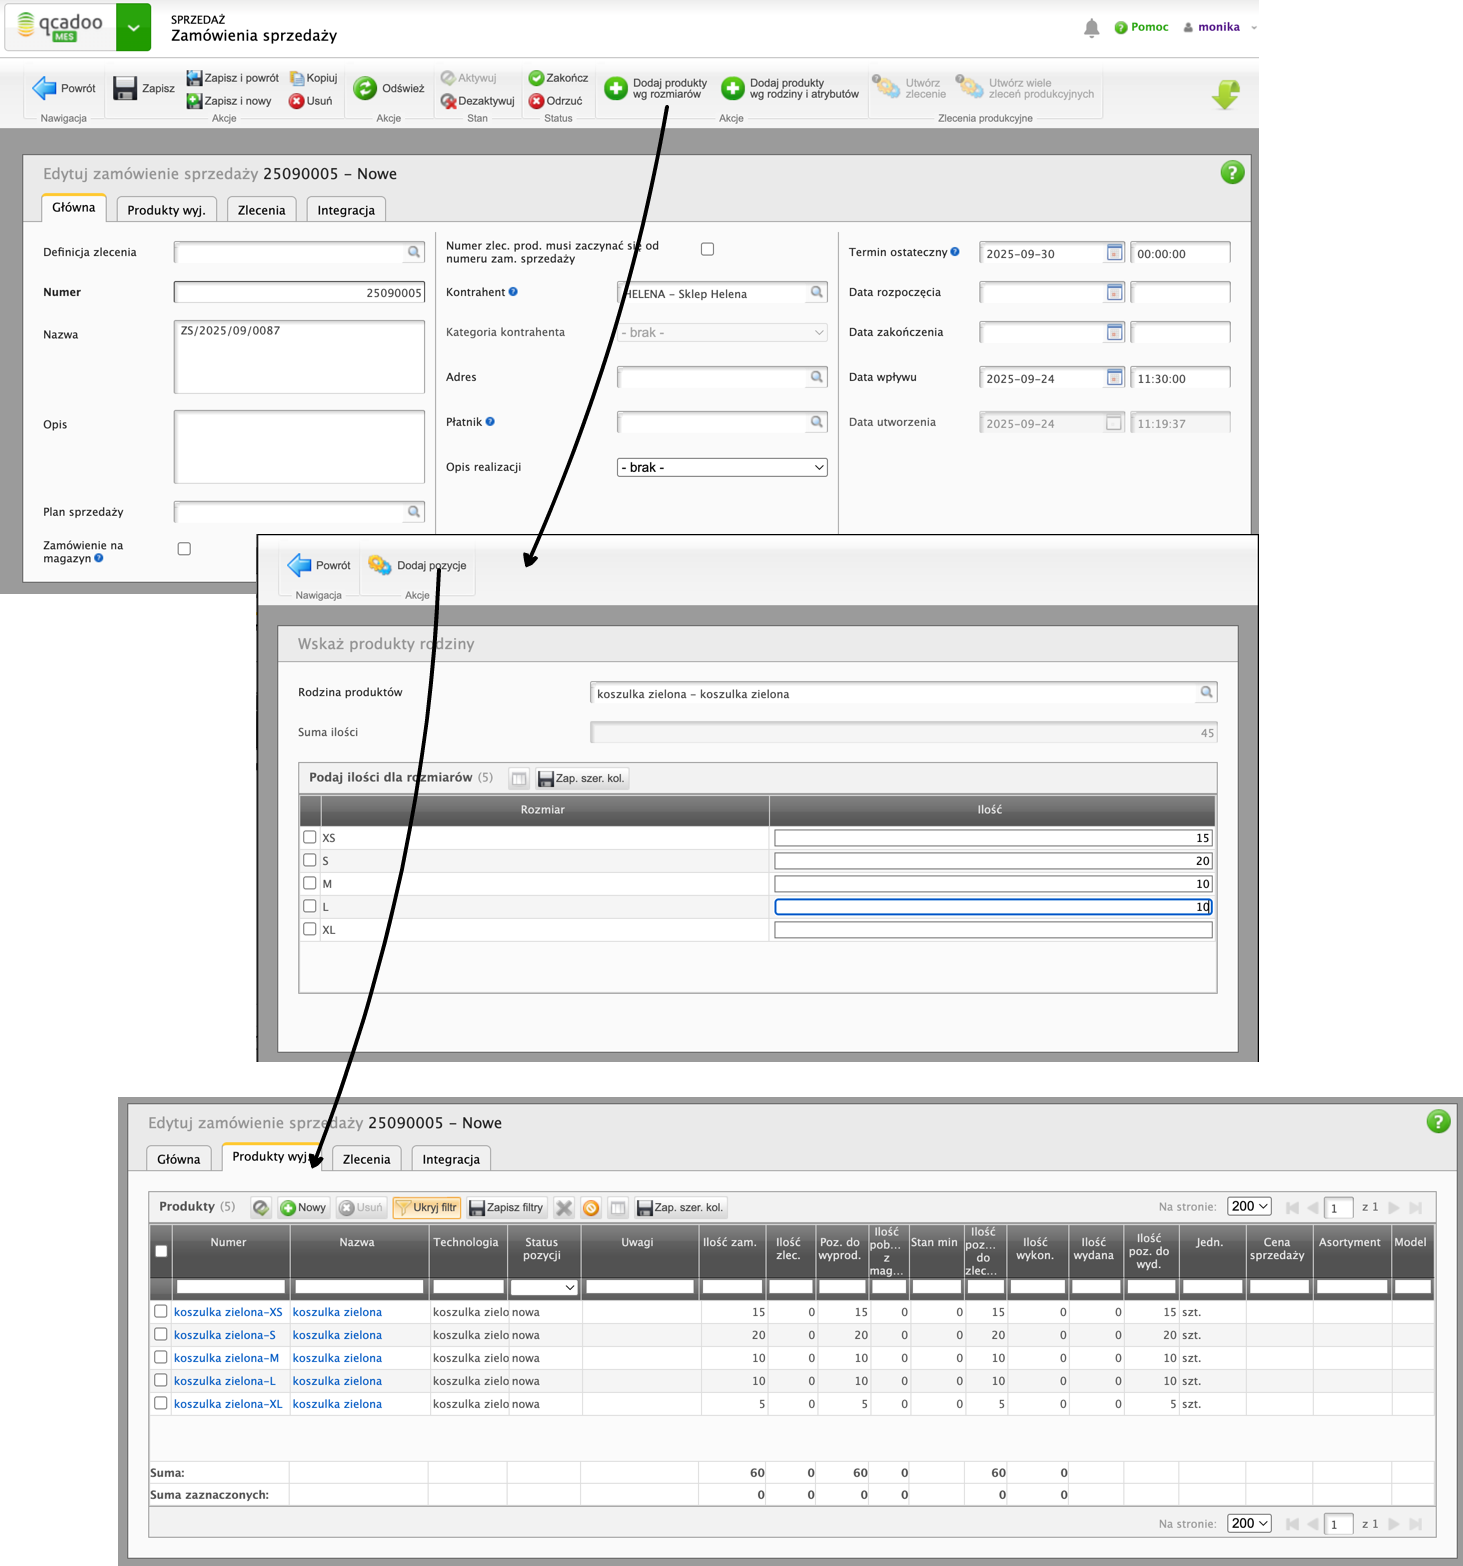
Task: Open the top Na stronie 200 dropdown
Action: coord(1249,1207)
